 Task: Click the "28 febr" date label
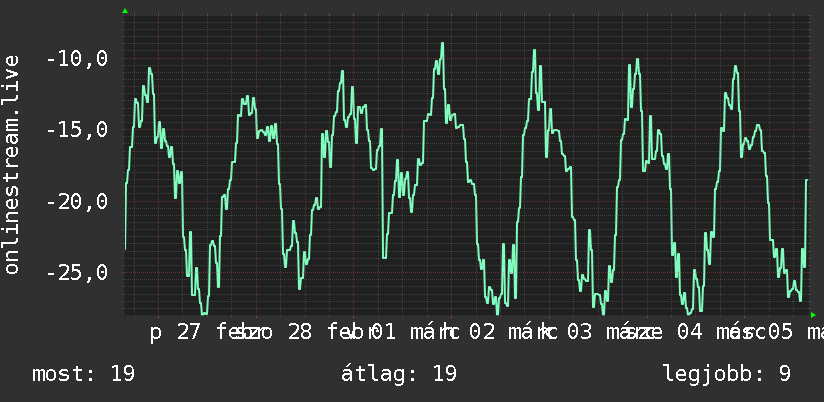click(333, 332)
